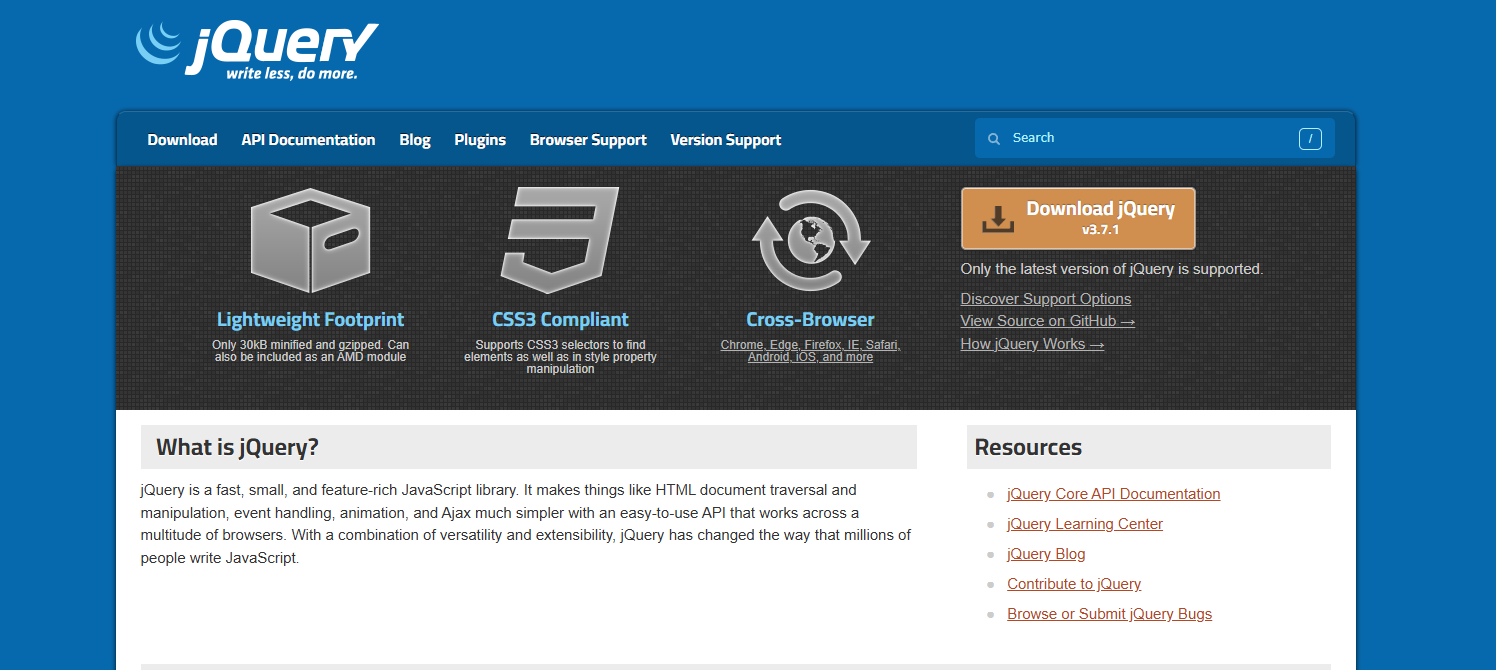Open the How jQuery Works link
The width and height of the screenshot is (1496, 670).
click(x=1033, y=344)
